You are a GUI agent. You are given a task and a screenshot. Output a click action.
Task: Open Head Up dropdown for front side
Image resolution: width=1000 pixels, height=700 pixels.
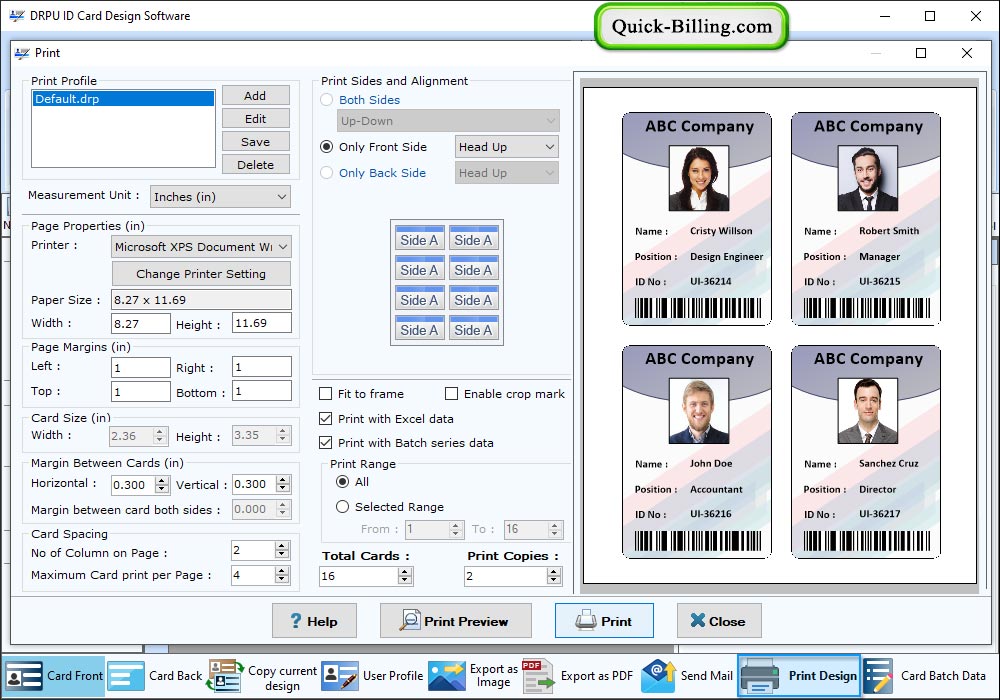click(x=507, y=147)
